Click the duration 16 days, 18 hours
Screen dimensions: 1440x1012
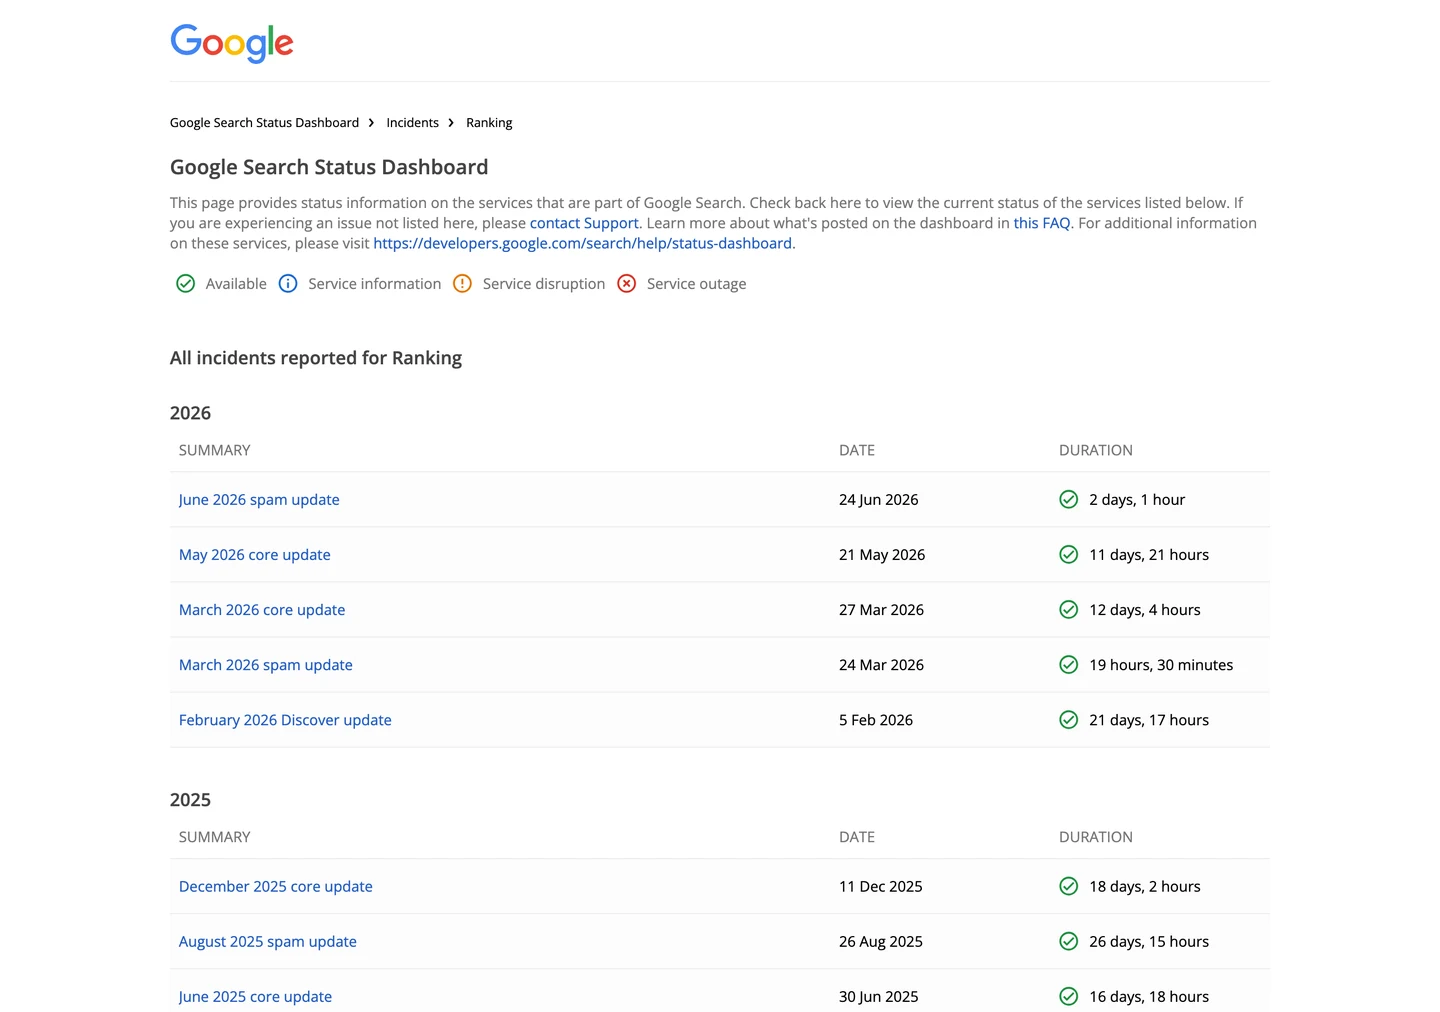coord(1149,997)
